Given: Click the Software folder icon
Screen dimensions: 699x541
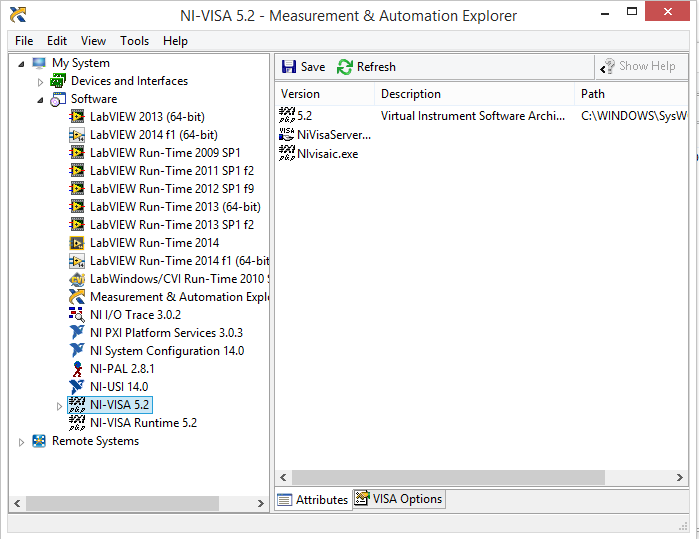Looking at the screenshot, I should (58, 99).
